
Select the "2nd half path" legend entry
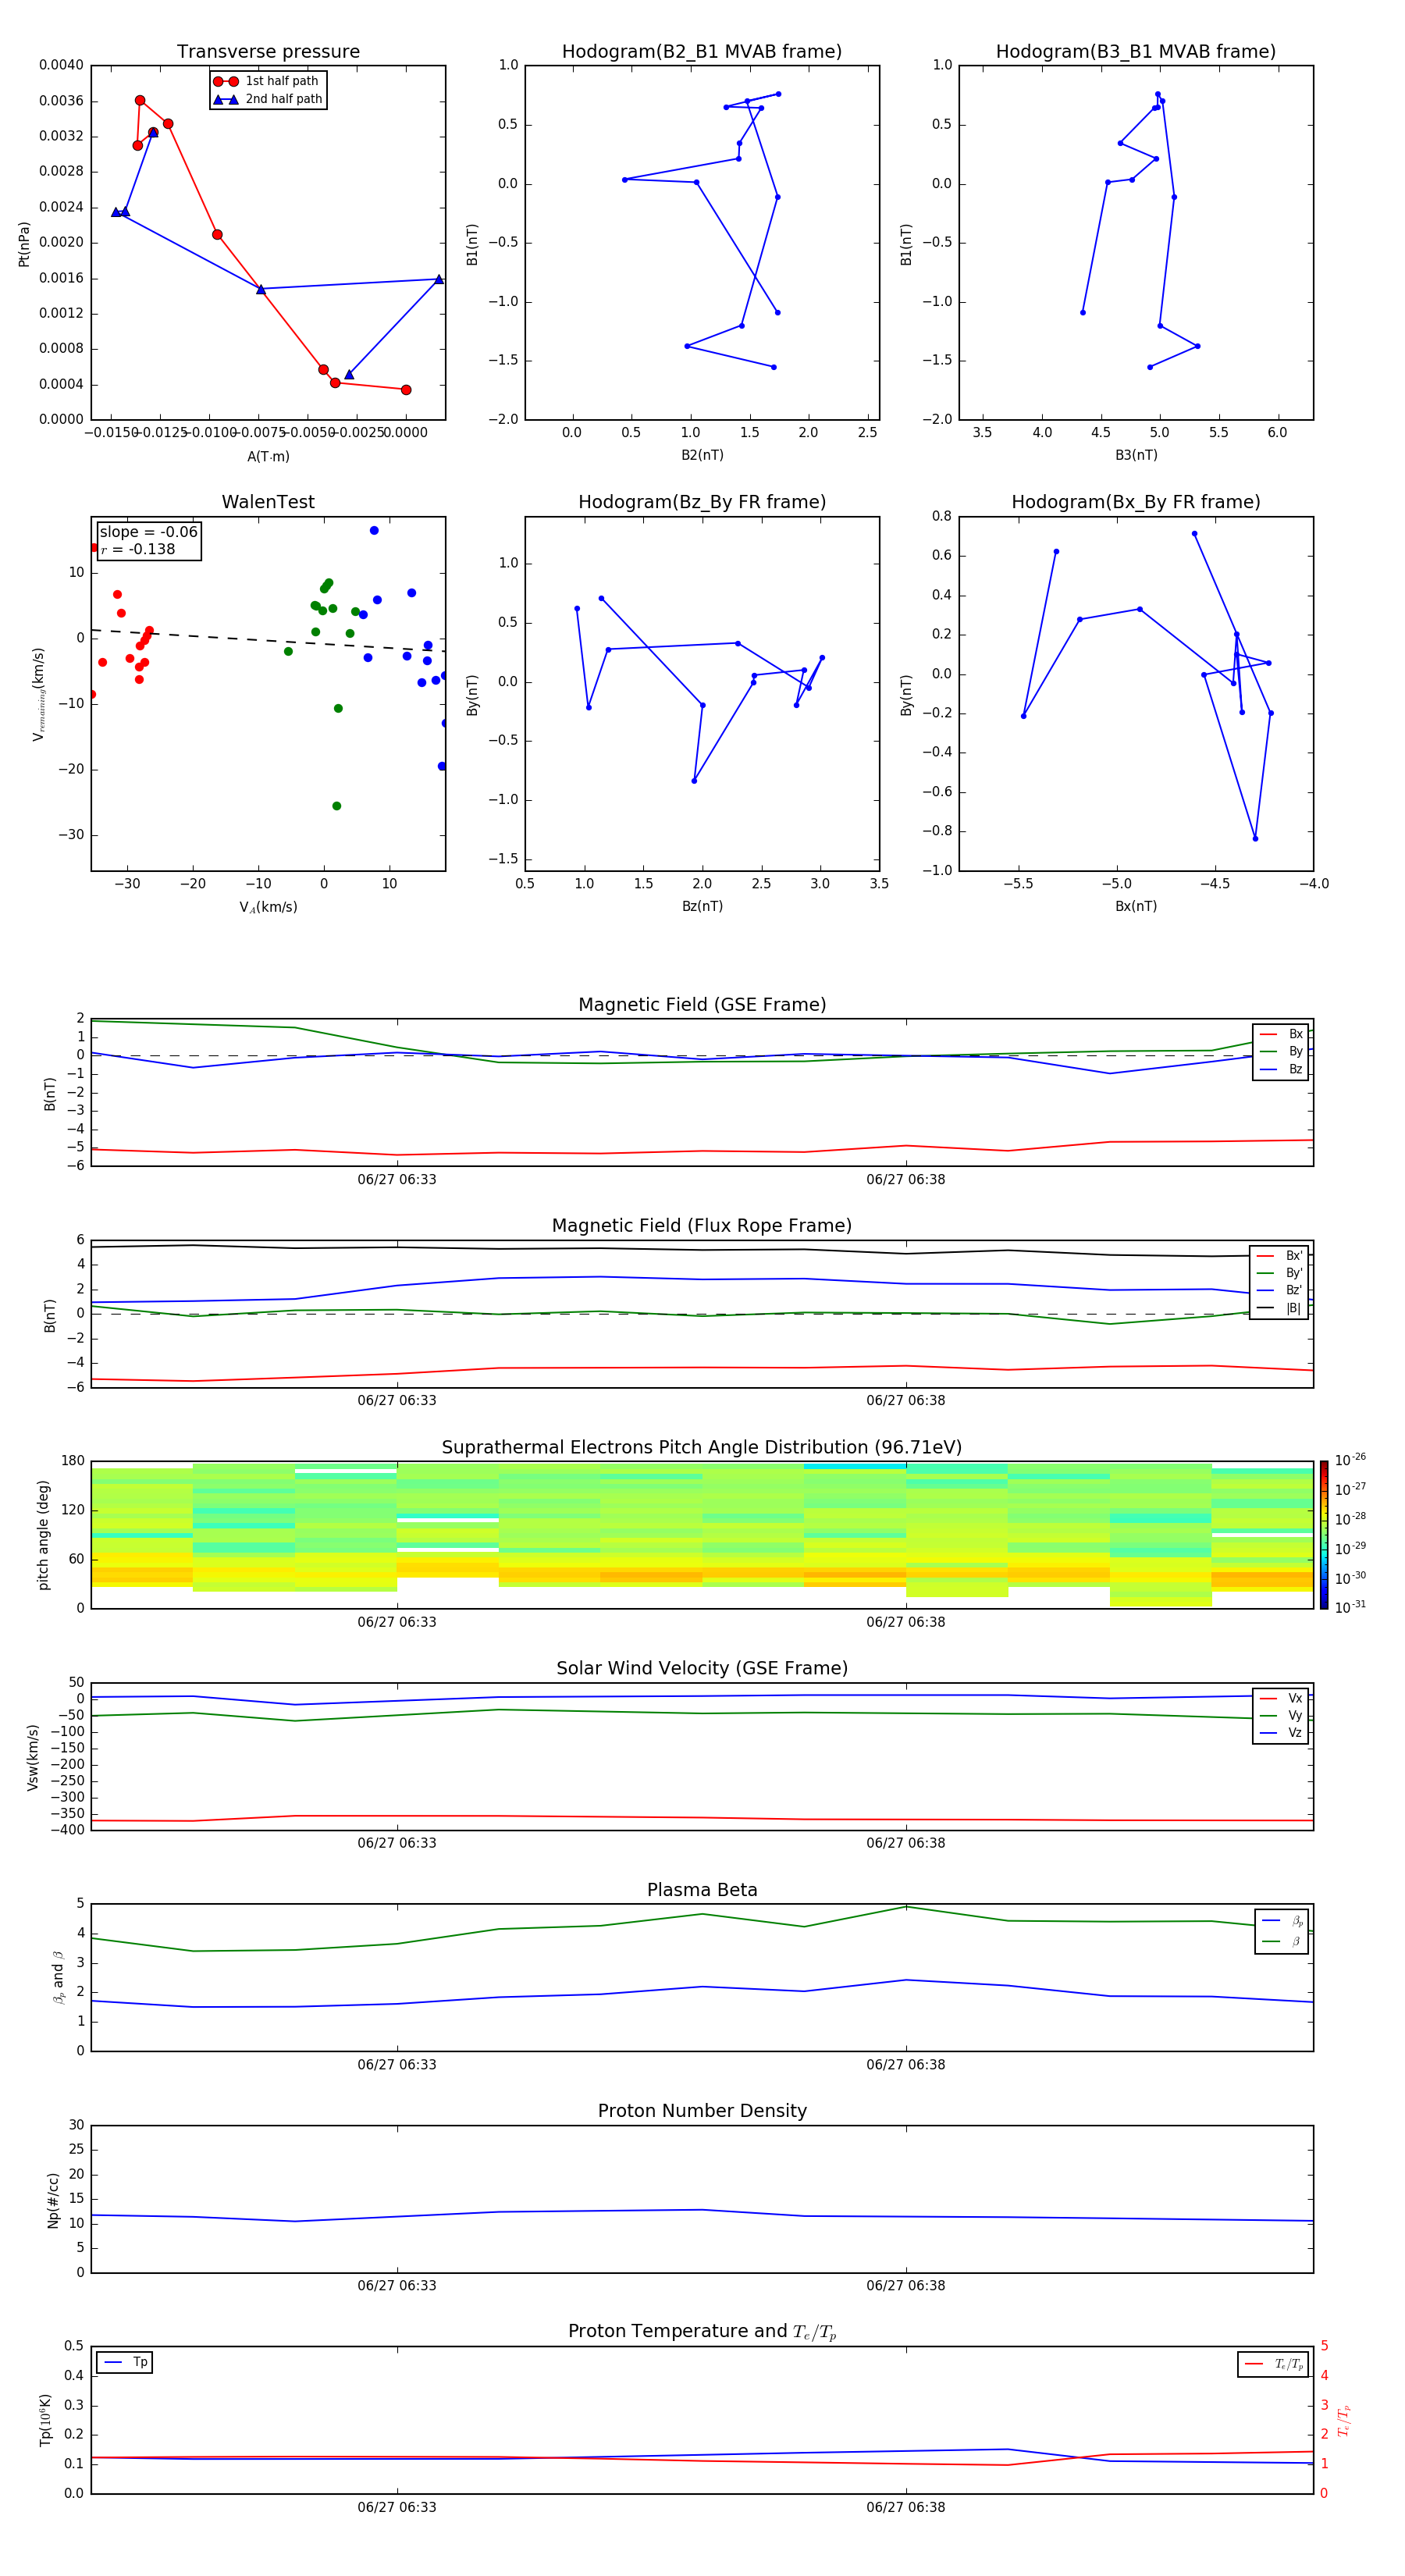[268, 99]
